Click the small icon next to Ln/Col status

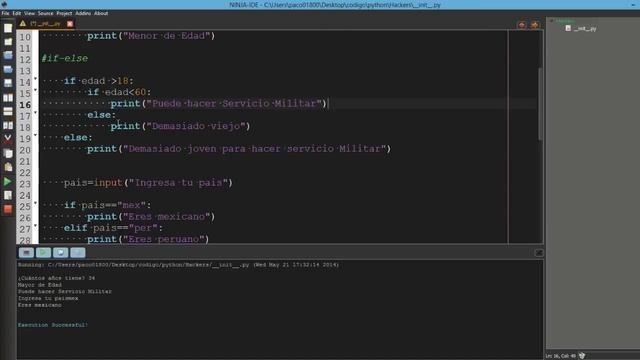coord(582,356)
